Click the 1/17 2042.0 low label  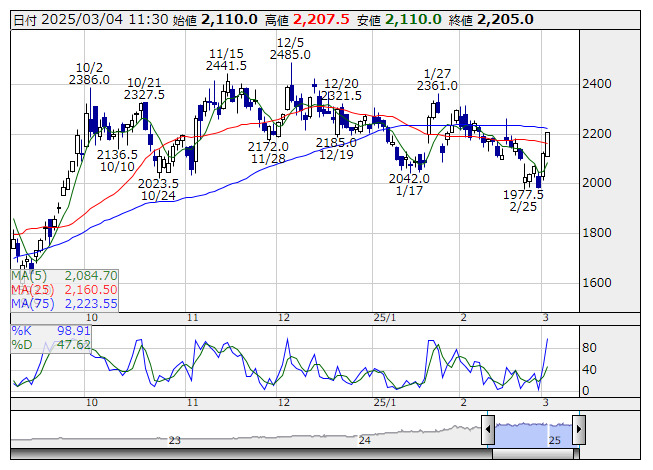(x=409, y=184)
